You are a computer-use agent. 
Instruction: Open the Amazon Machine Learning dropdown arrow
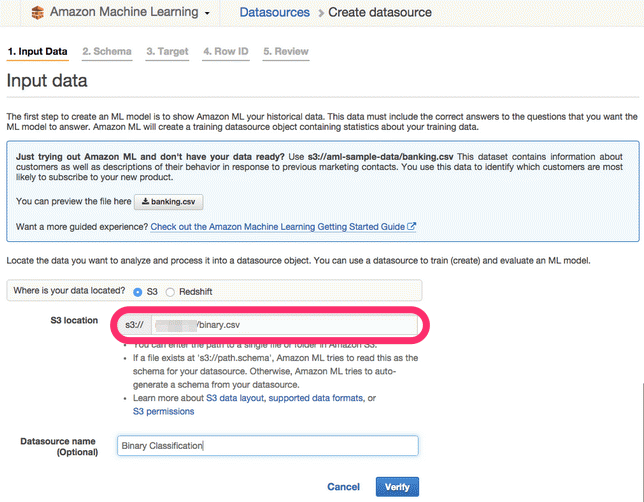[207, 14]
